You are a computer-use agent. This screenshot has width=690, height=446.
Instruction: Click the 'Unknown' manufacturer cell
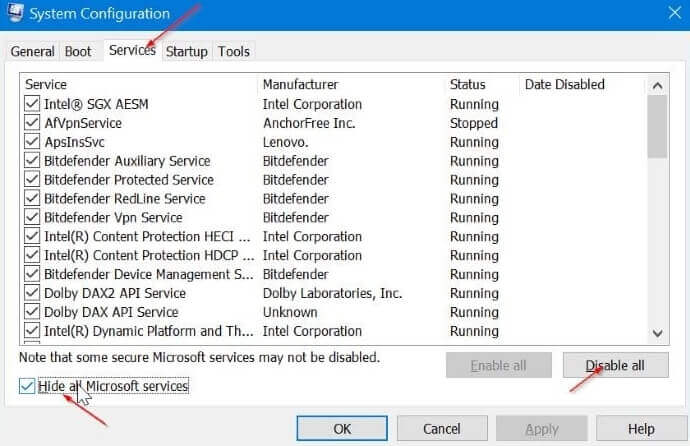[290, 312]
